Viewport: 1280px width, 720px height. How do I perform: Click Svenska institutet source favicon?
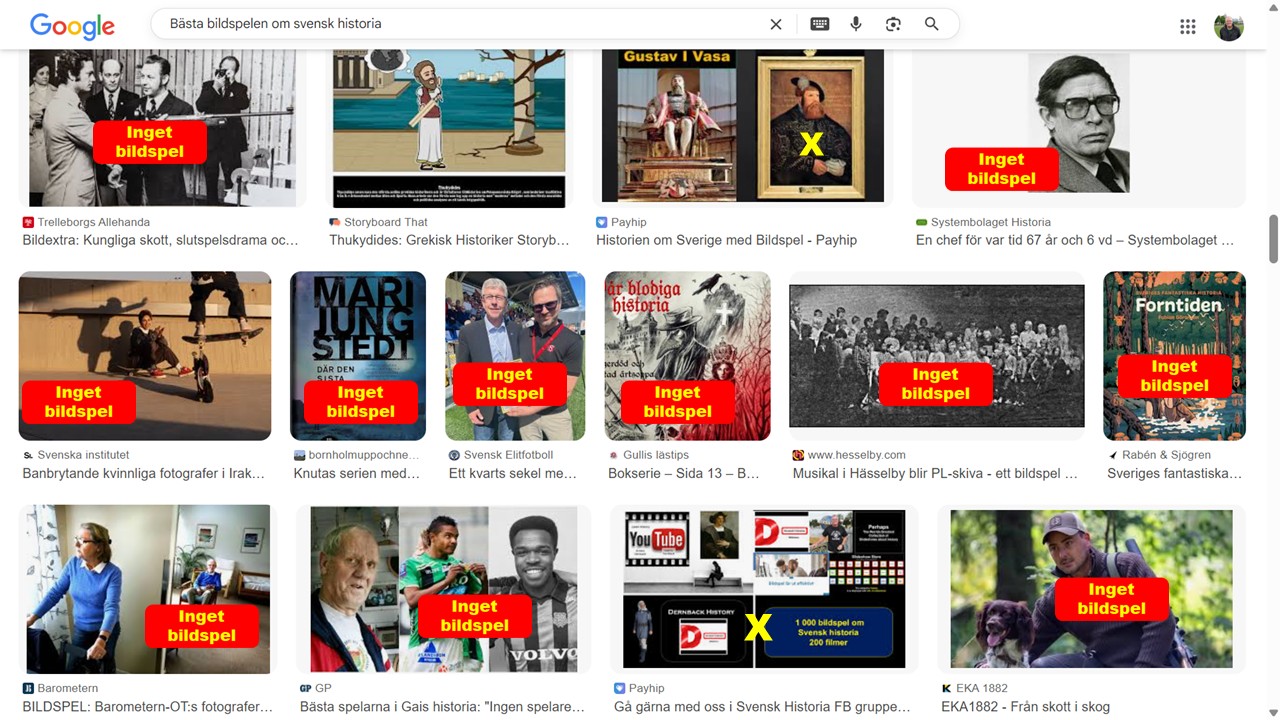(x=28, y=455)
